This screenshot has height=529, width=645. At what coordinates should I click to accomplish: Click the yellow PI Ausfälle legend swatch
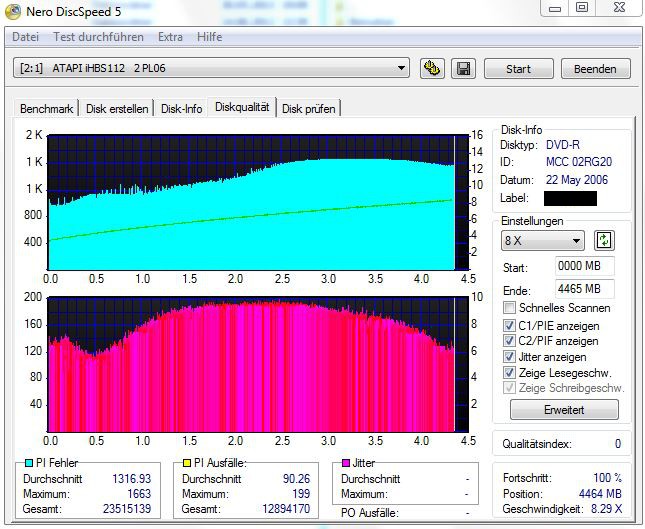click(187, 463)
